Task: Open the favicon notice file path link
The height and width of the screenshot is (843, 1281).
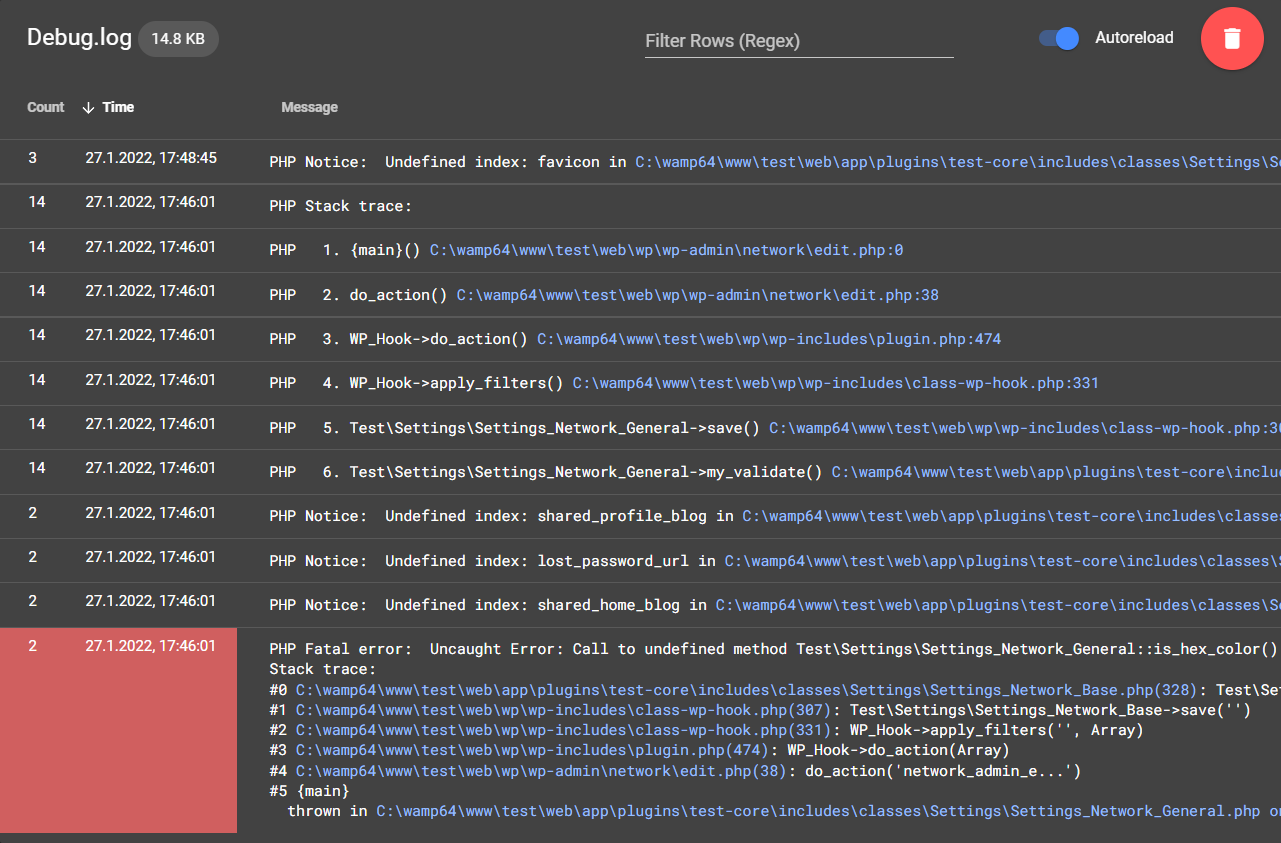Action: point(958,162)
